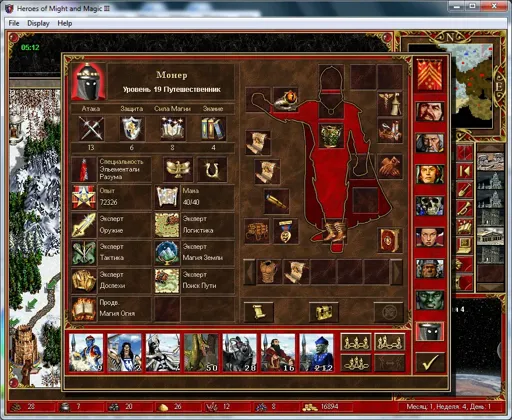Select the creature stack showing 212

(316, 353)
